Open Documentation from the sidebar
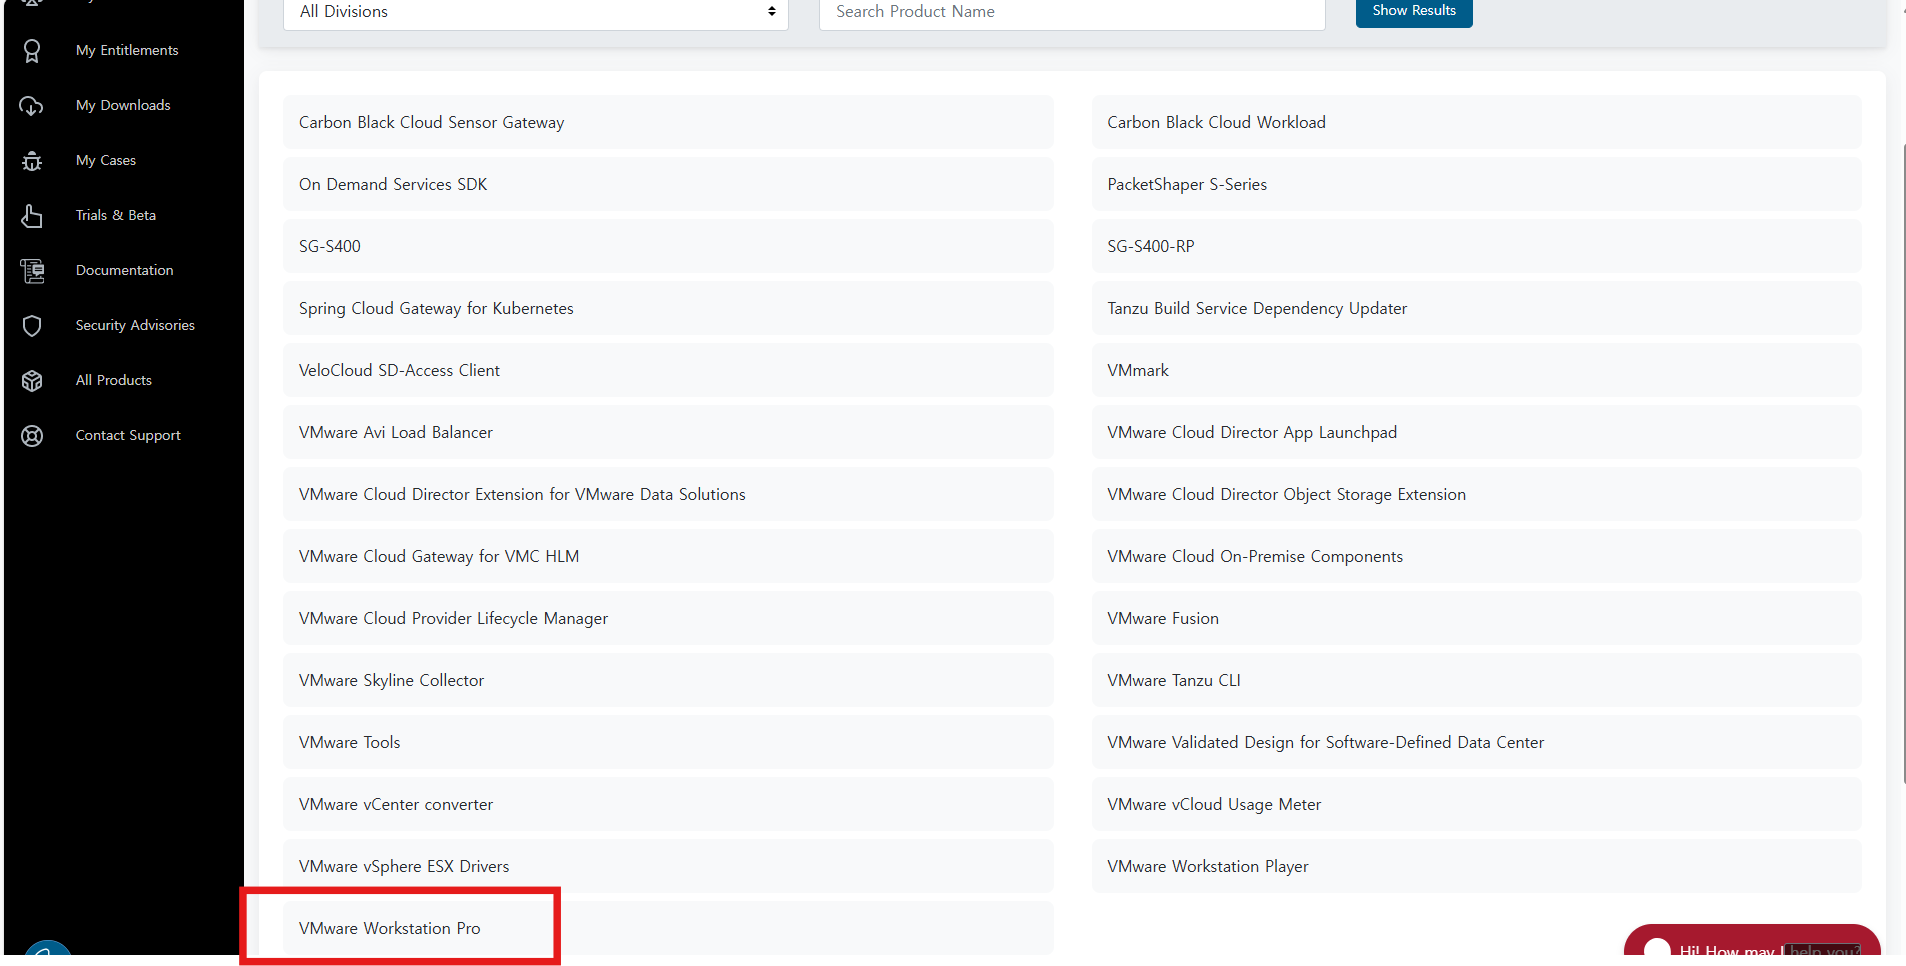 pos(125,270)
